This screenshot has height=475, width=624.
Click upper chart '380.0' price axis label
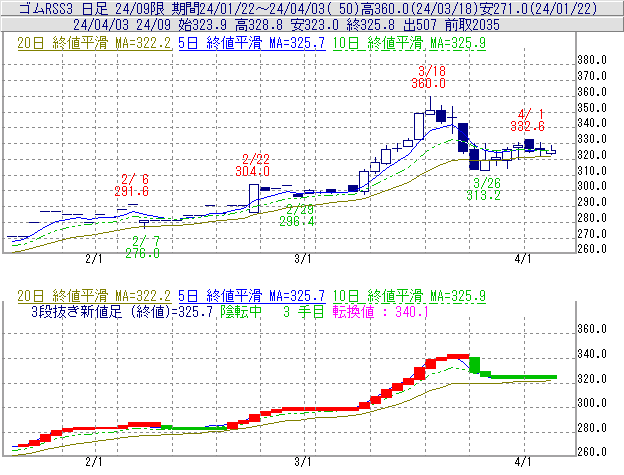tap(592, 60)
